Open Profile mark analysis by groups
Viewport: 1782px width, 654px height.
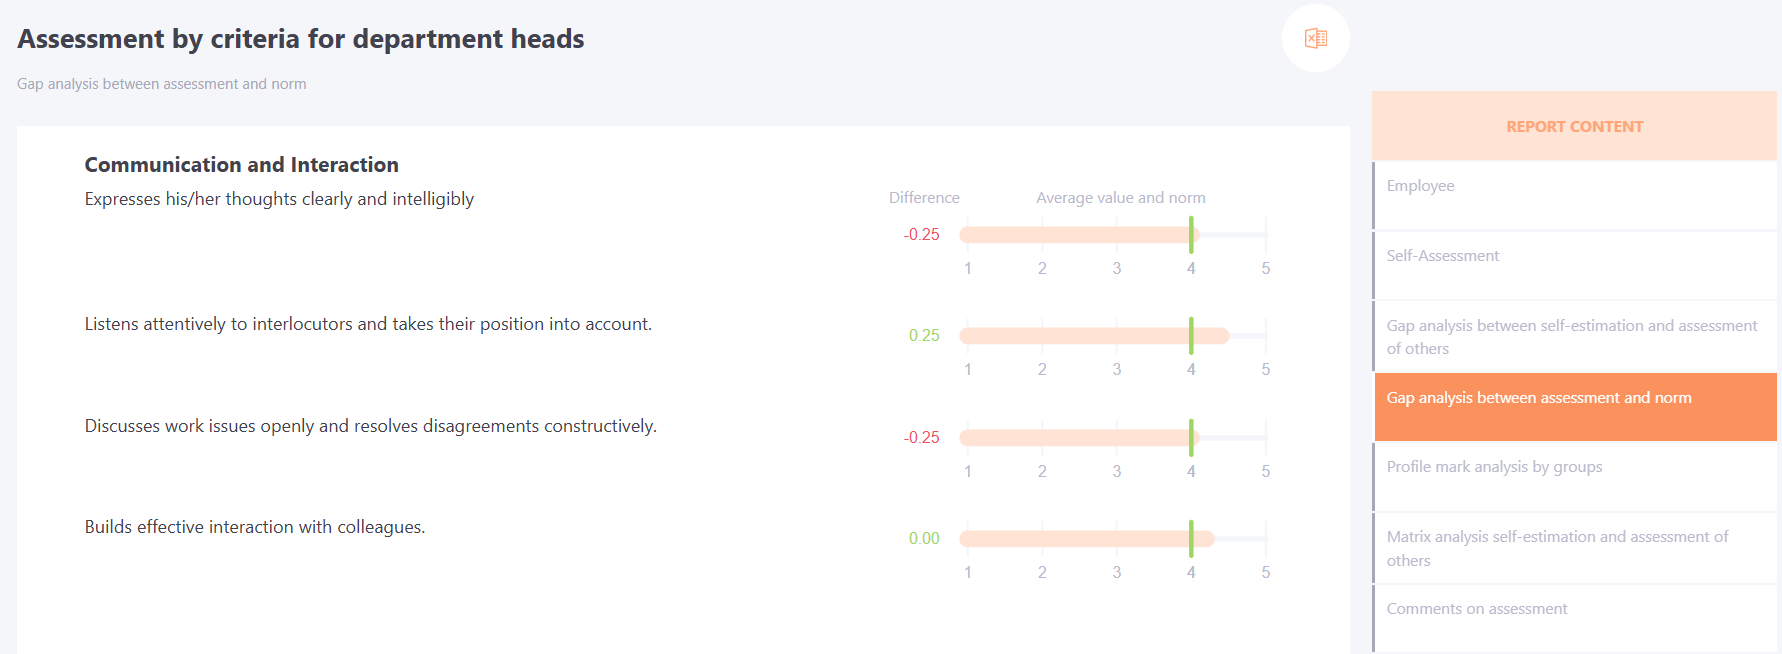tap(1575, 477)
